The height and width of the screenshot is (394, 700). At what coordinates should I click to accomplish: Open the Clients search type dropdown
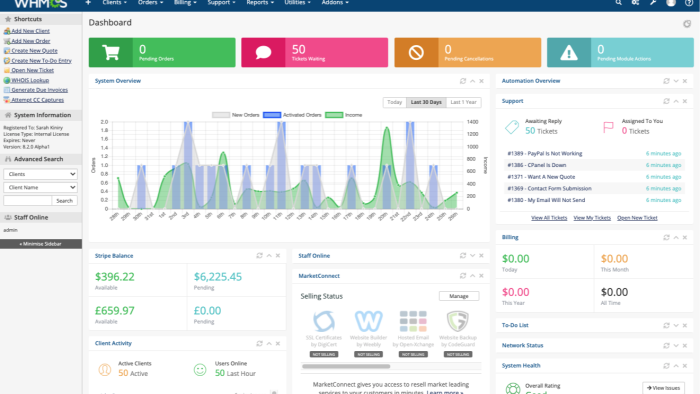click(40, 174)
